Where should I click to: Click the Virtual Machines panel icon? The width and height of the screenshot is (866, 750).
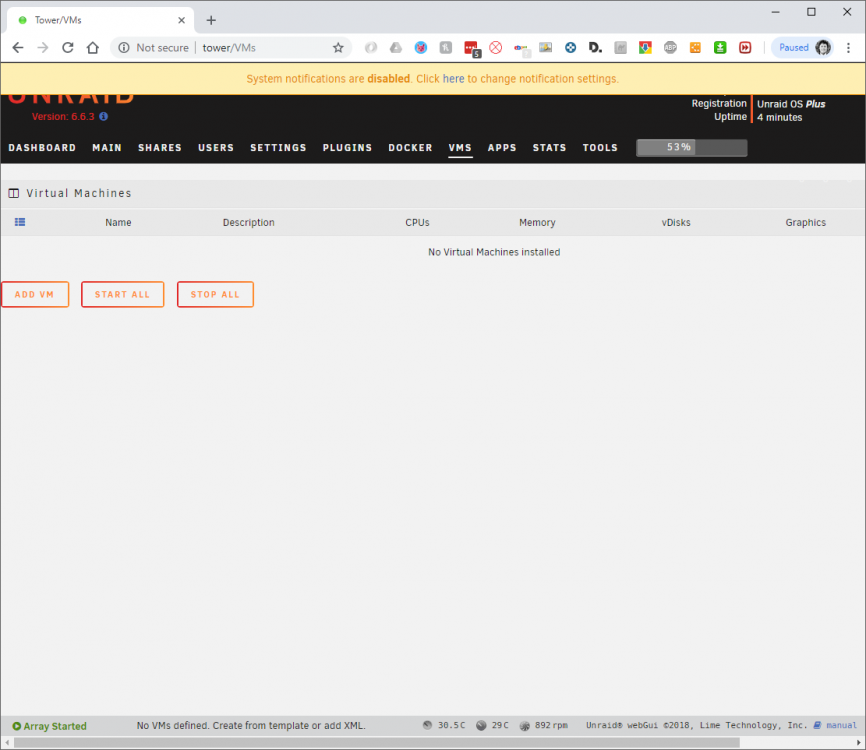[x=14, y=193]
